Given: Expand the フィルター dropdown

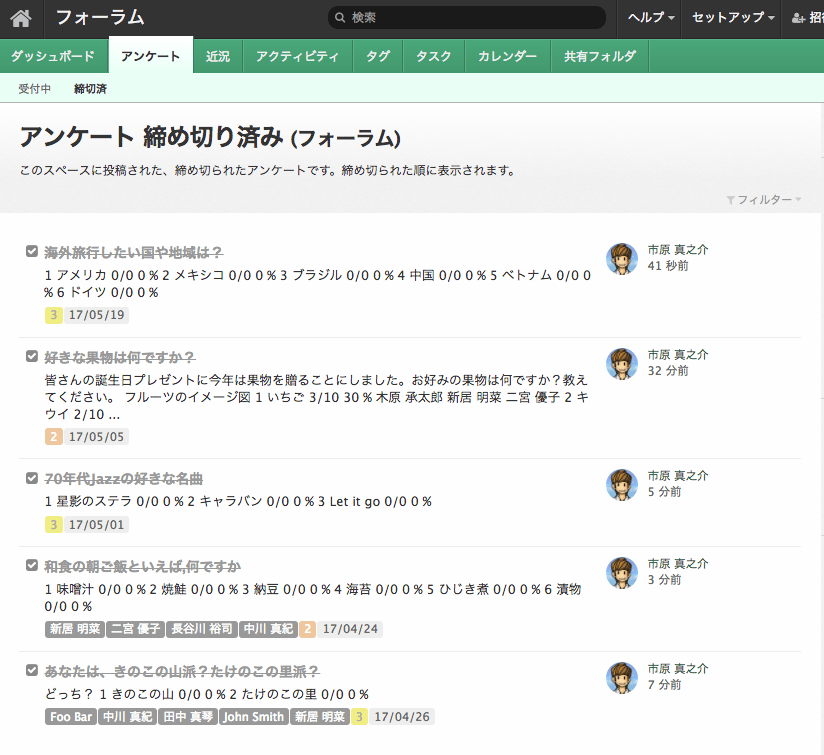Looking at the screenshot, I should click(764, 200).
